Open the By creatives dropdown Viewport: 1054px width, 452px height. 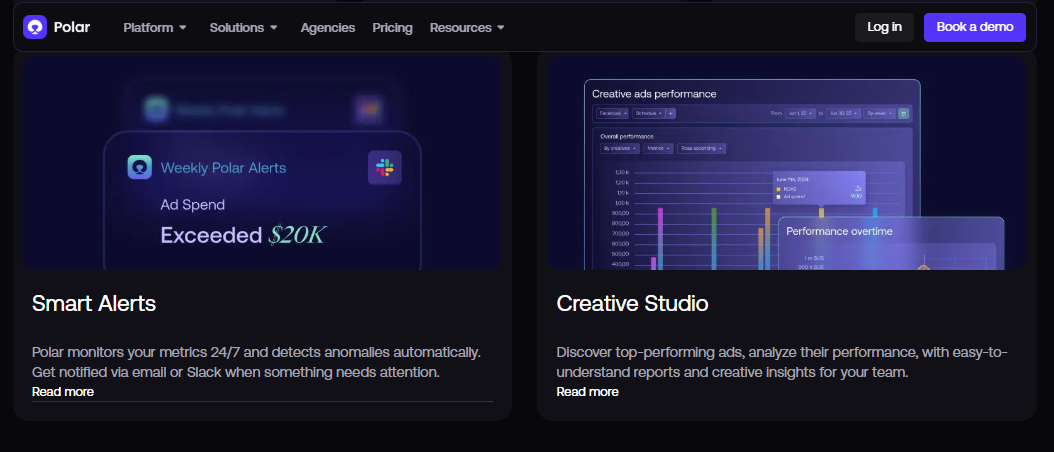click(620, 149)
